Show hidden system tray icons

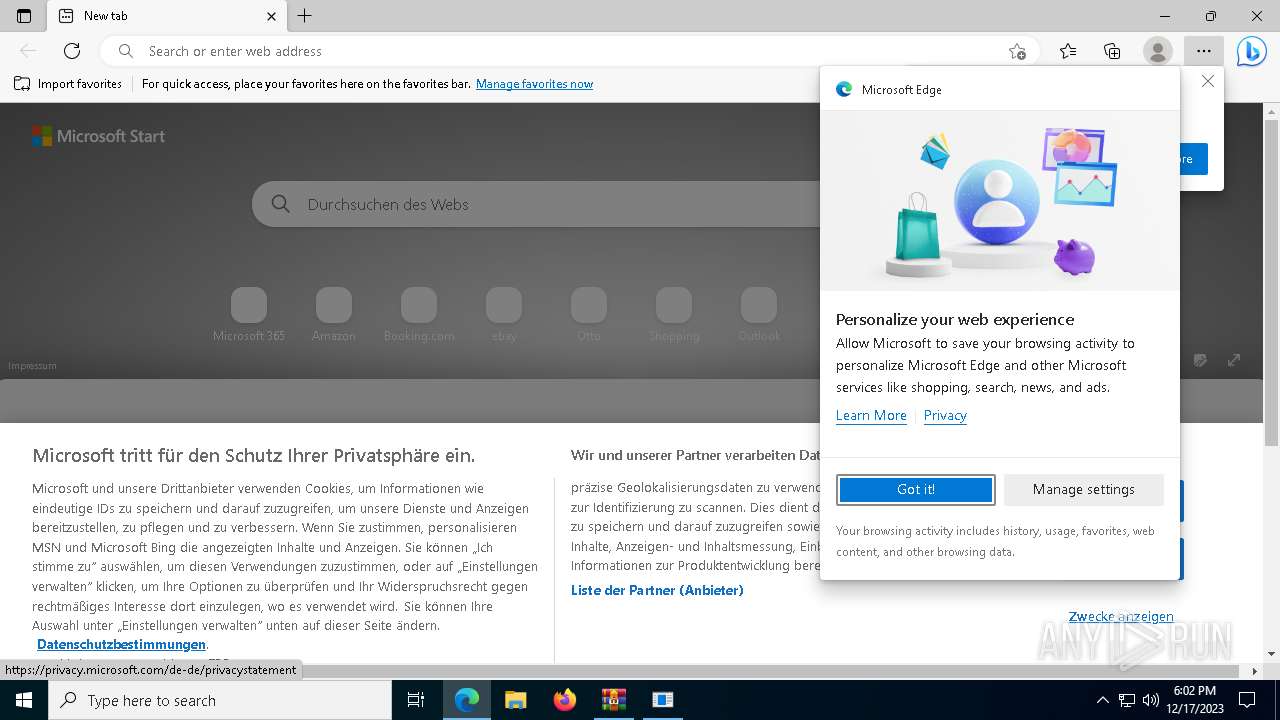pyautogui.click(x=1103, y=700)
